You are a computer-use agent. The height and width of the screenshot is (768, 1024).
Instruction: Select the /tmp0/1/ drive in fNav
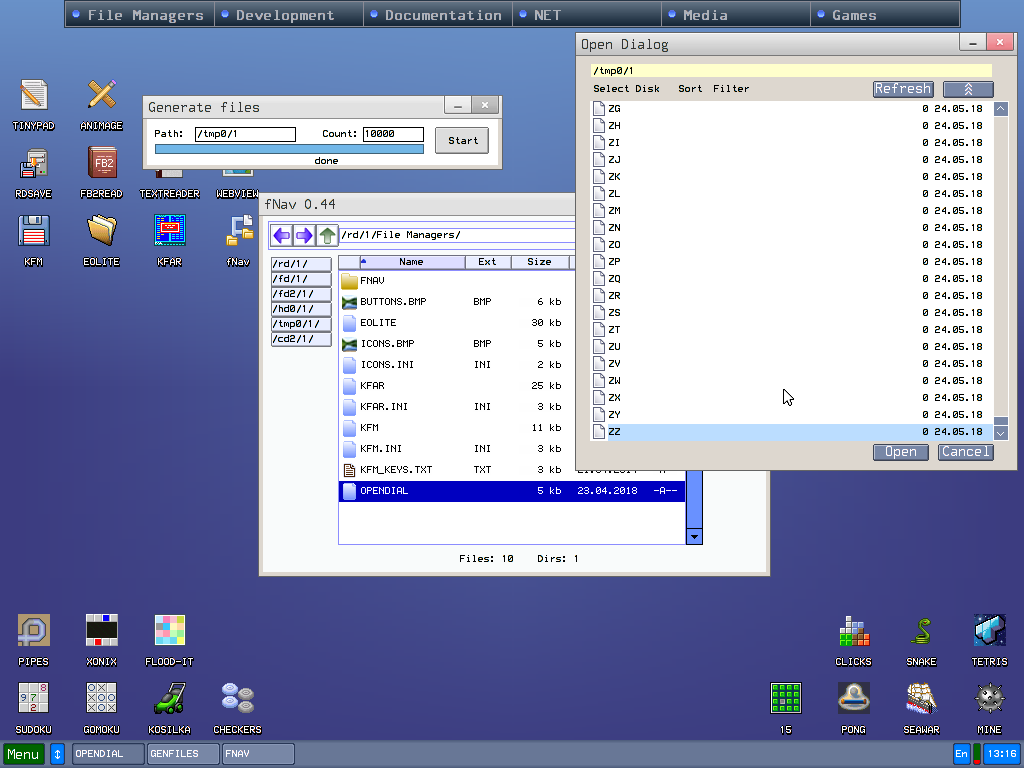301,324
